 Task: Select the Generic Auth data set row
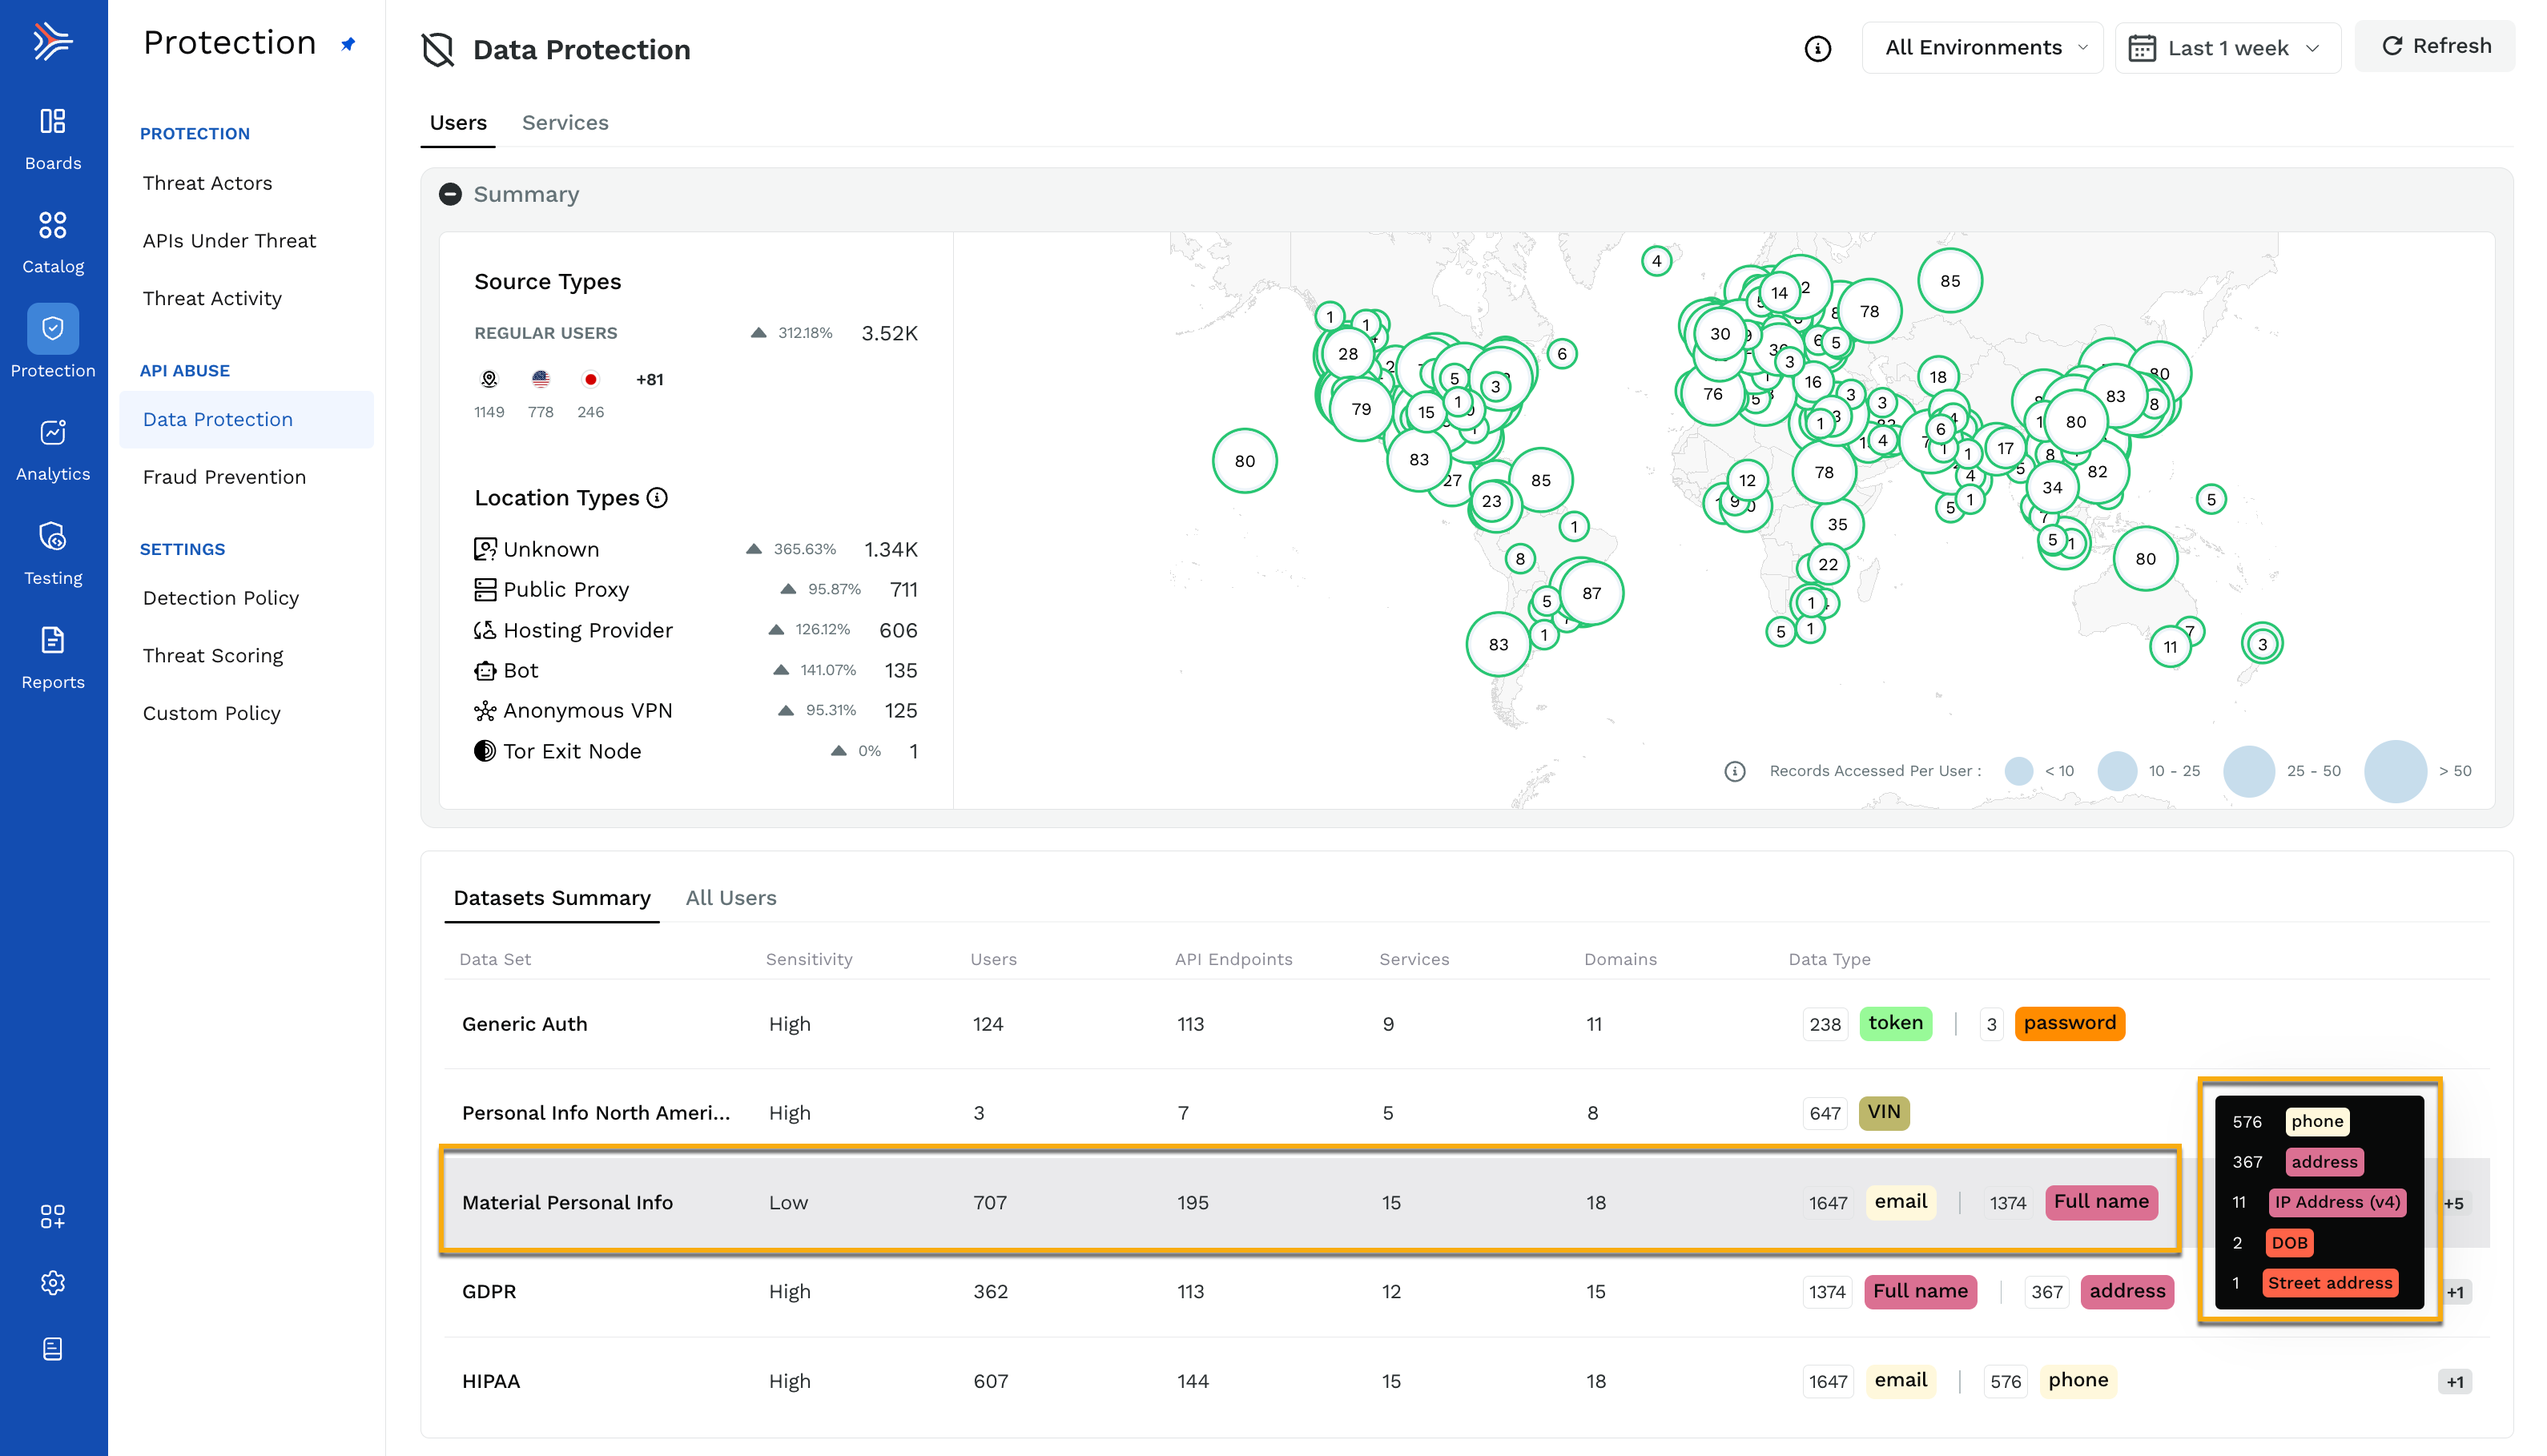(1467, 1024)
